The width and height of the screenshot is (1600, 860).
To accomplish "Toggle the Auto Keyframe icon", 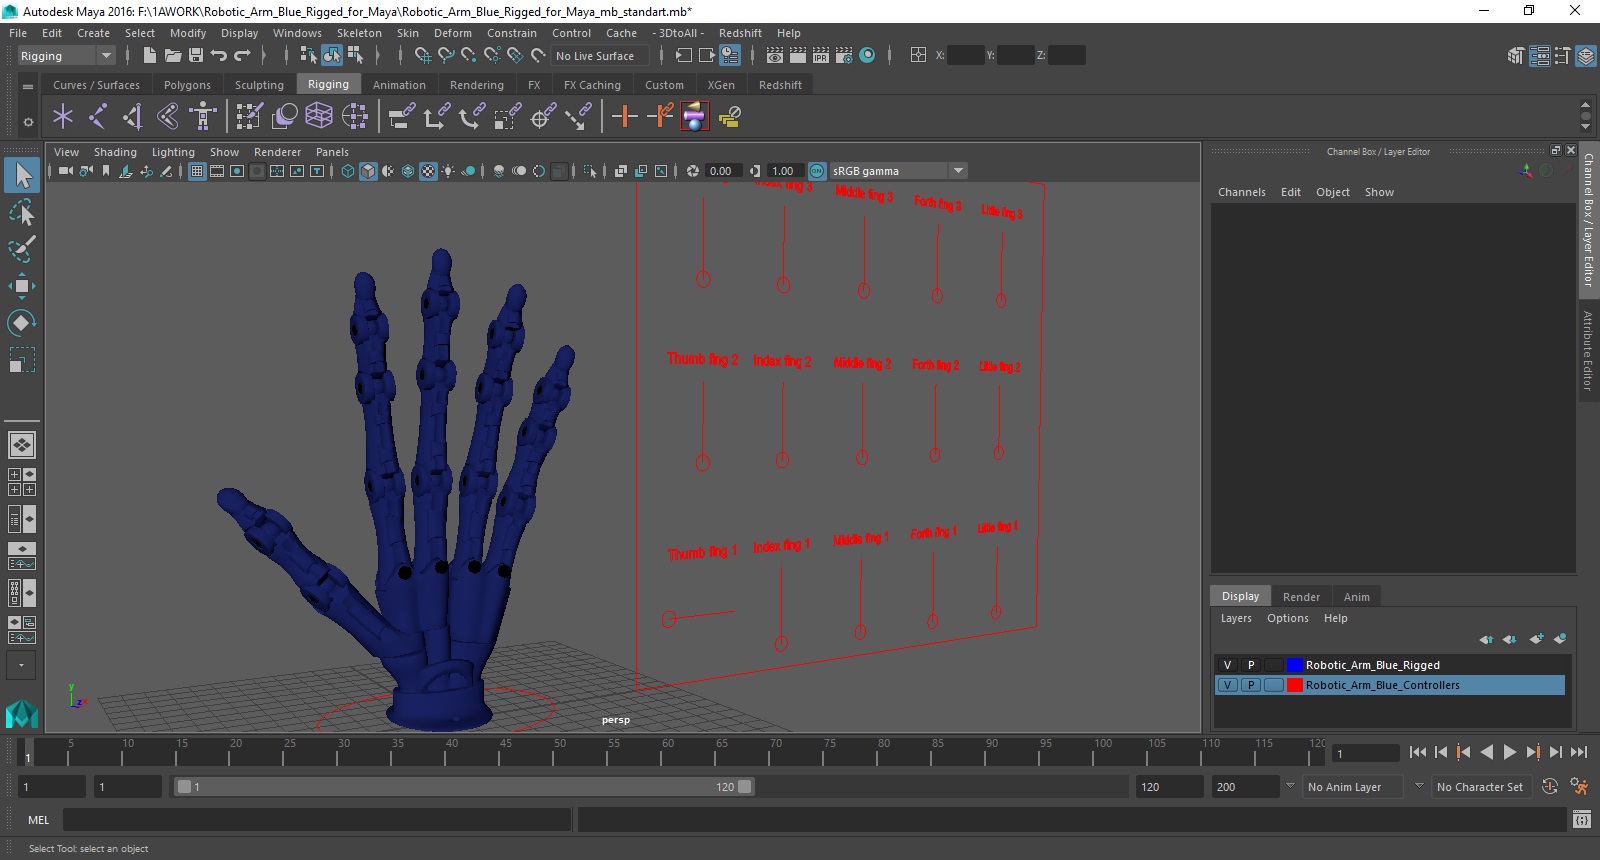I will 1550,787.
